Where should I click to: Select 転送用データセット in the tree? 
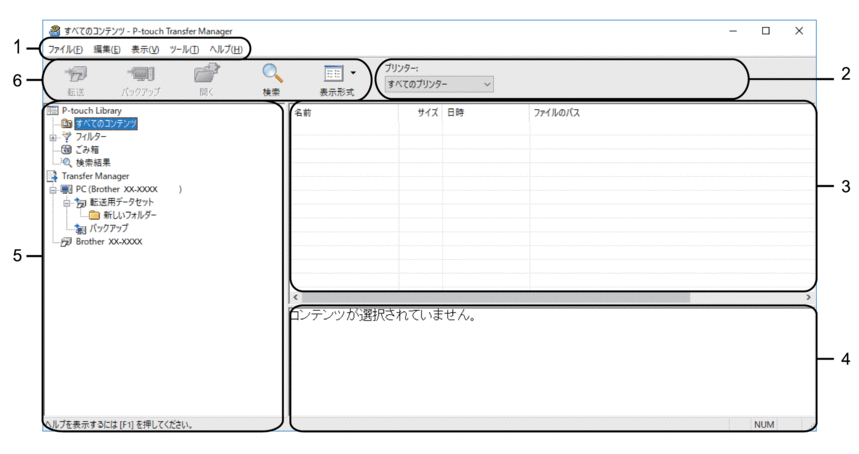click(122, 202)
